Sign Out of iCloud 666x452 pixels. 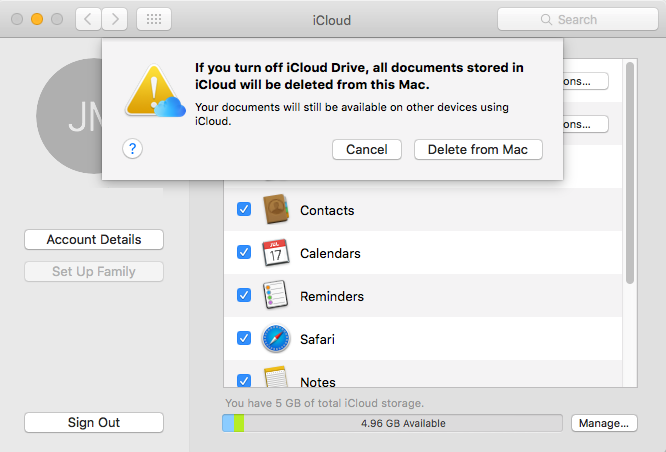point(94,422)
